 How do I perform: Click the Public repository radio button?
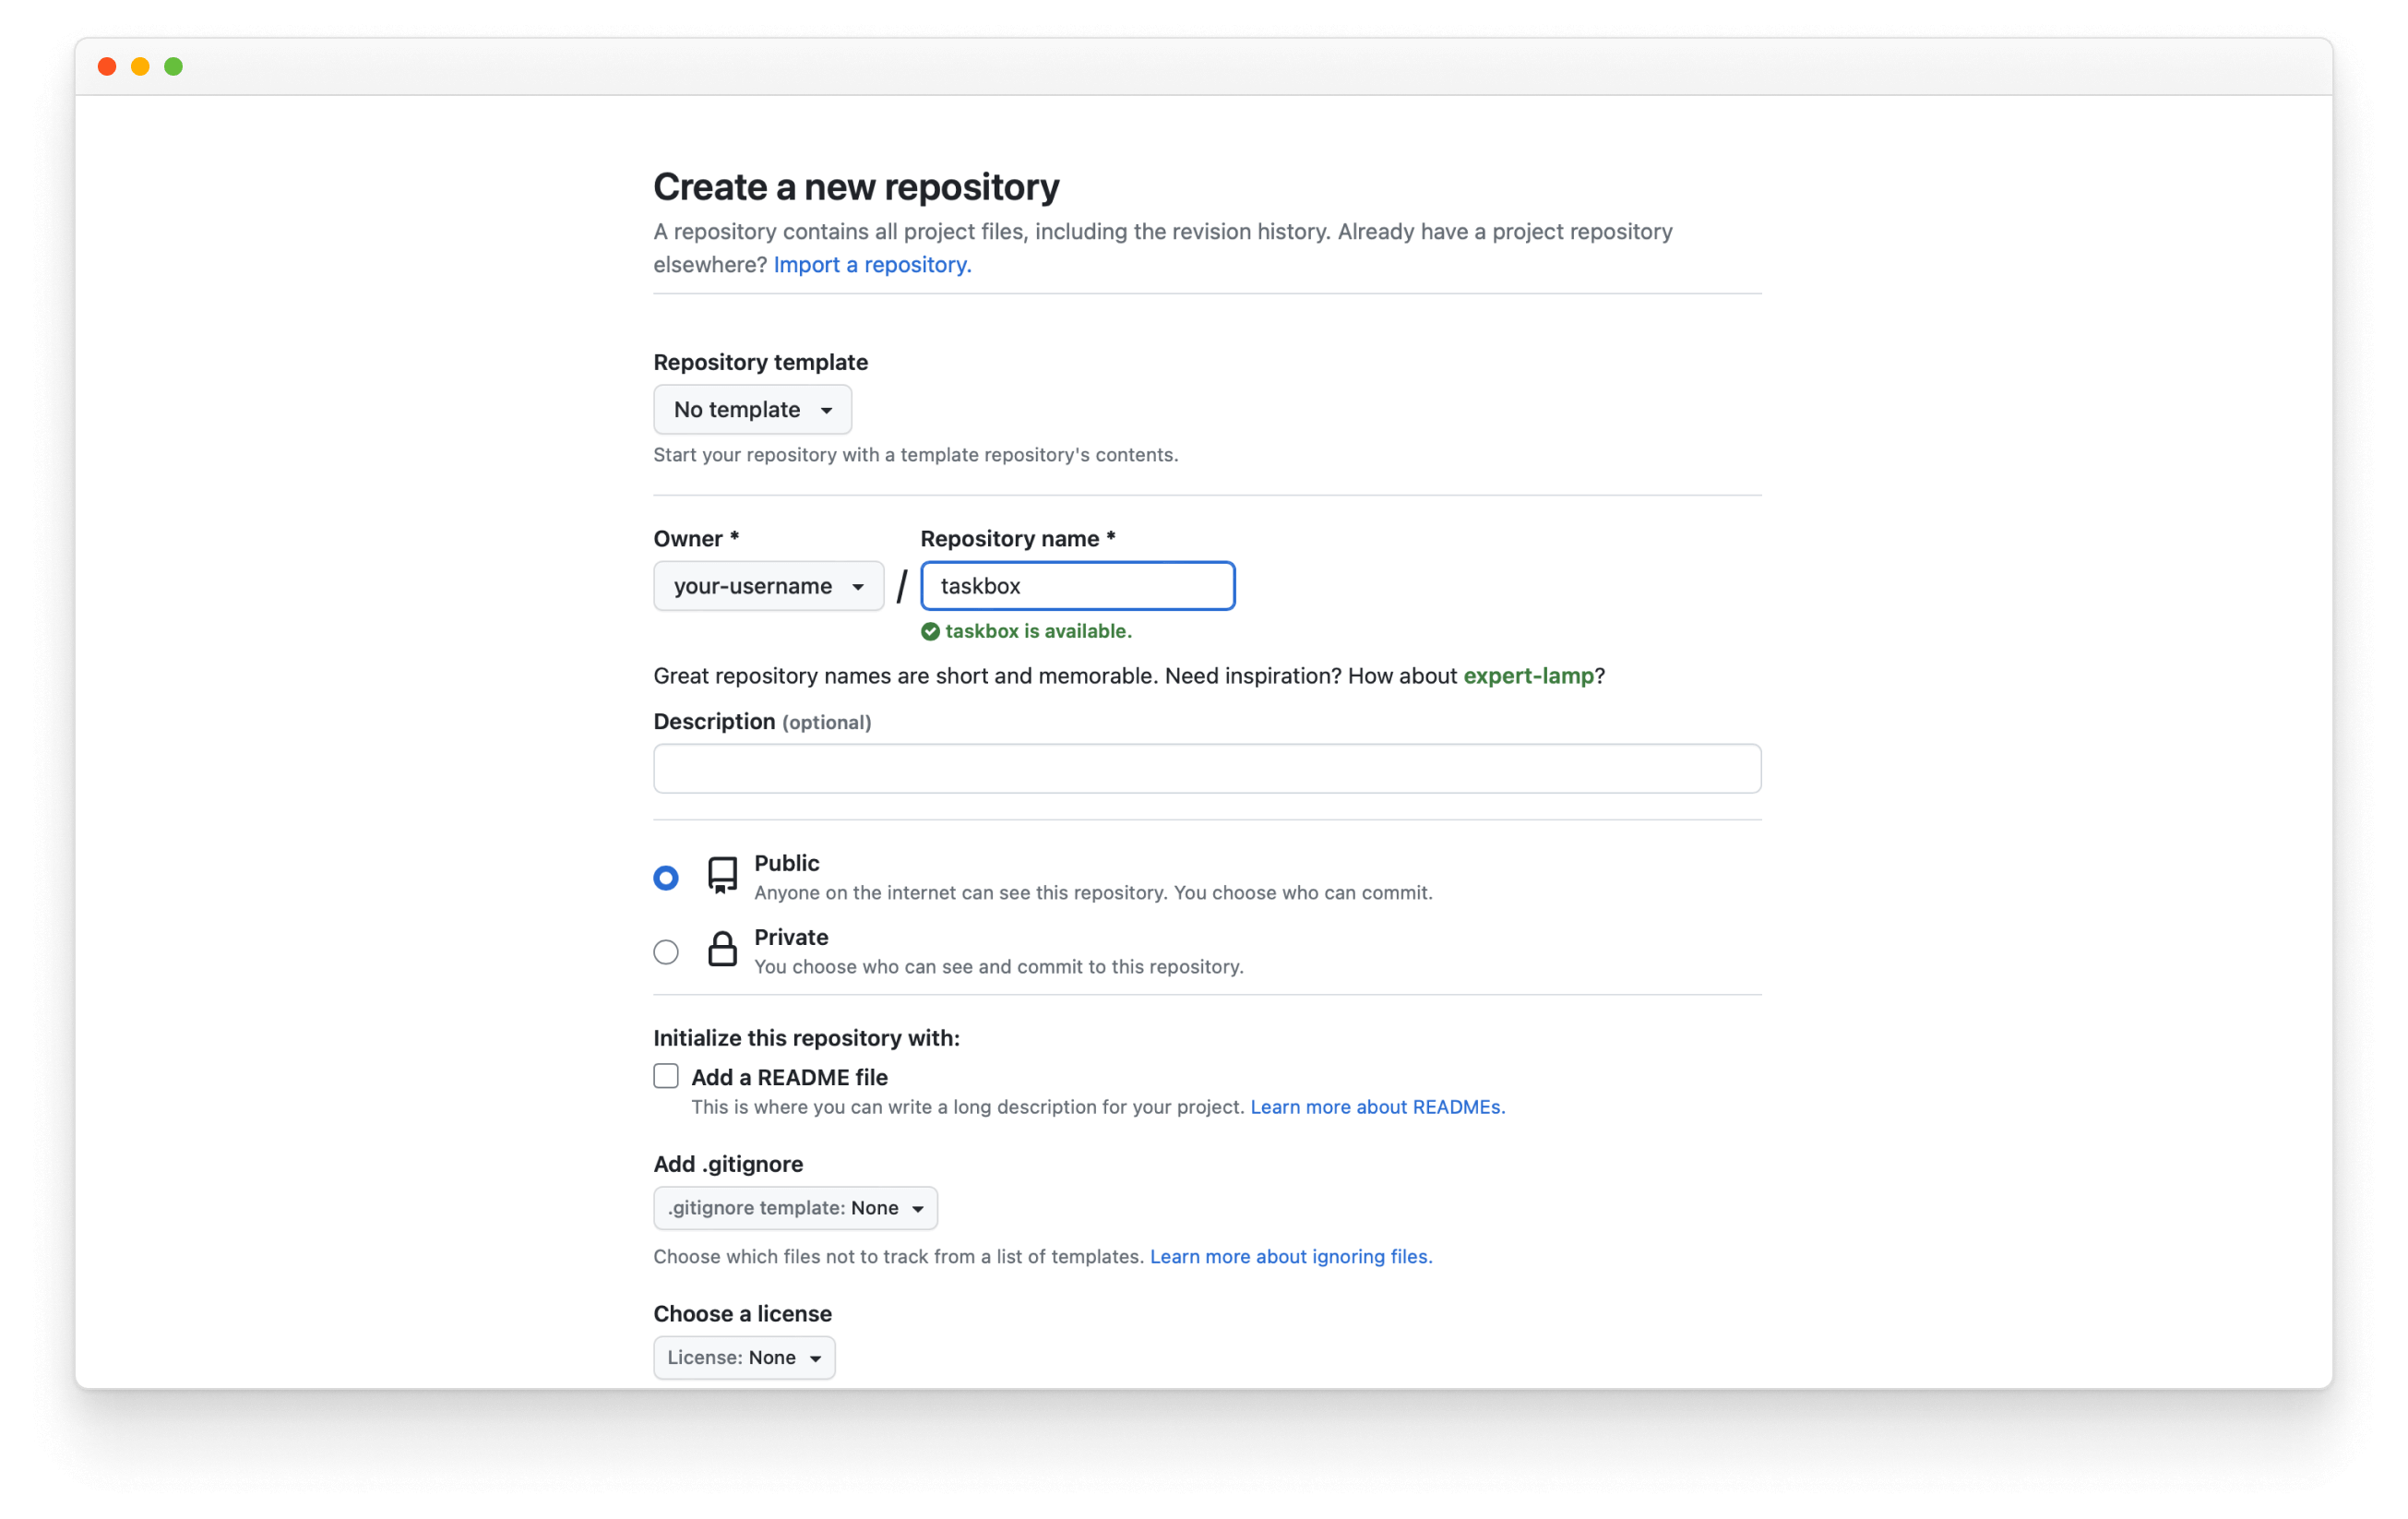666,877
